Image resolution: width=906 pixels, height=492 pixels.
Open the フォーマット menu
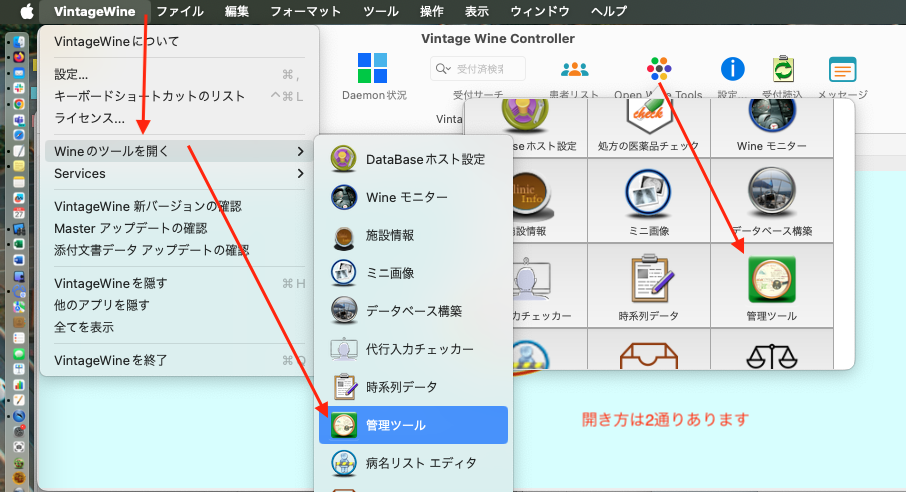pyautogui.click(x=306, y=11)
